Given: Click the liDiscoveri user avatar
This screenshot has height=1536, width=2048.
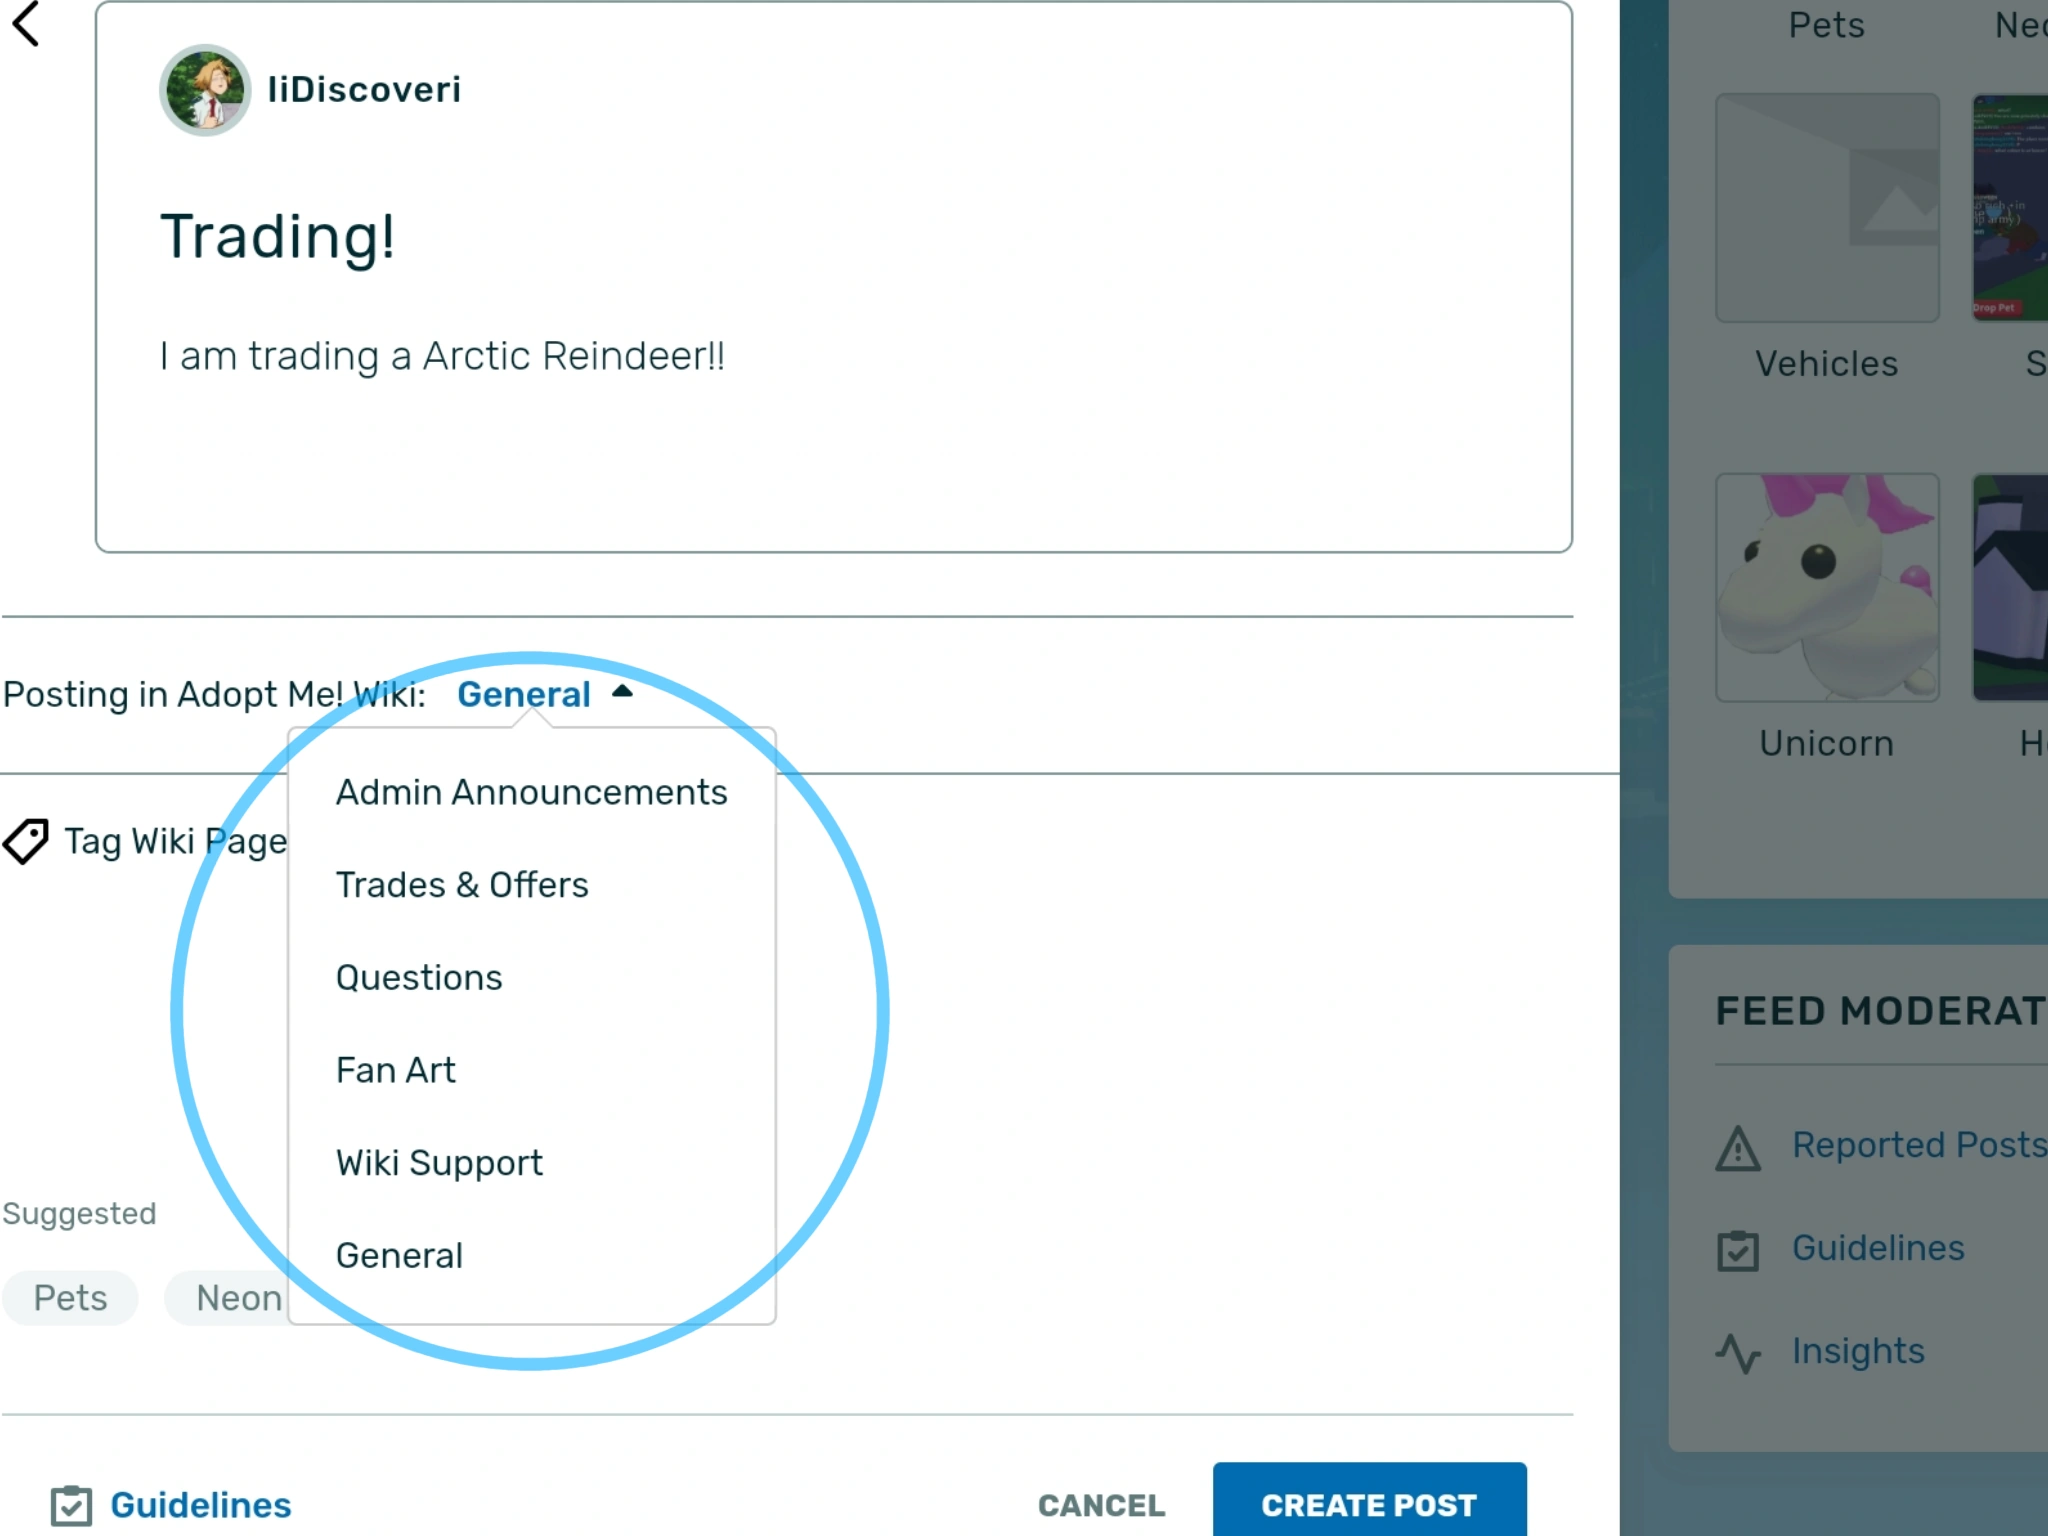Looking at the screenshot, I should [205, 90].
